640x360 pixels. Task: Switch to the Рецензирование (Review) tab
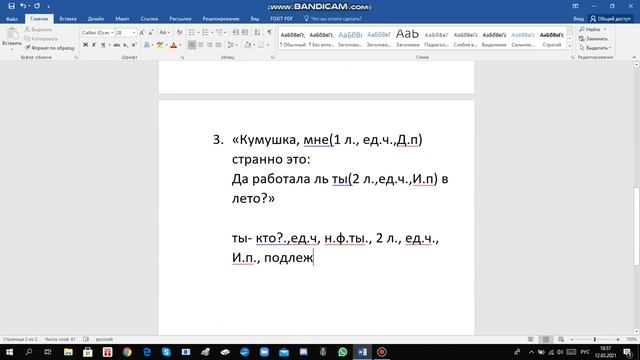pyautogui.click(x=221, y=19)
